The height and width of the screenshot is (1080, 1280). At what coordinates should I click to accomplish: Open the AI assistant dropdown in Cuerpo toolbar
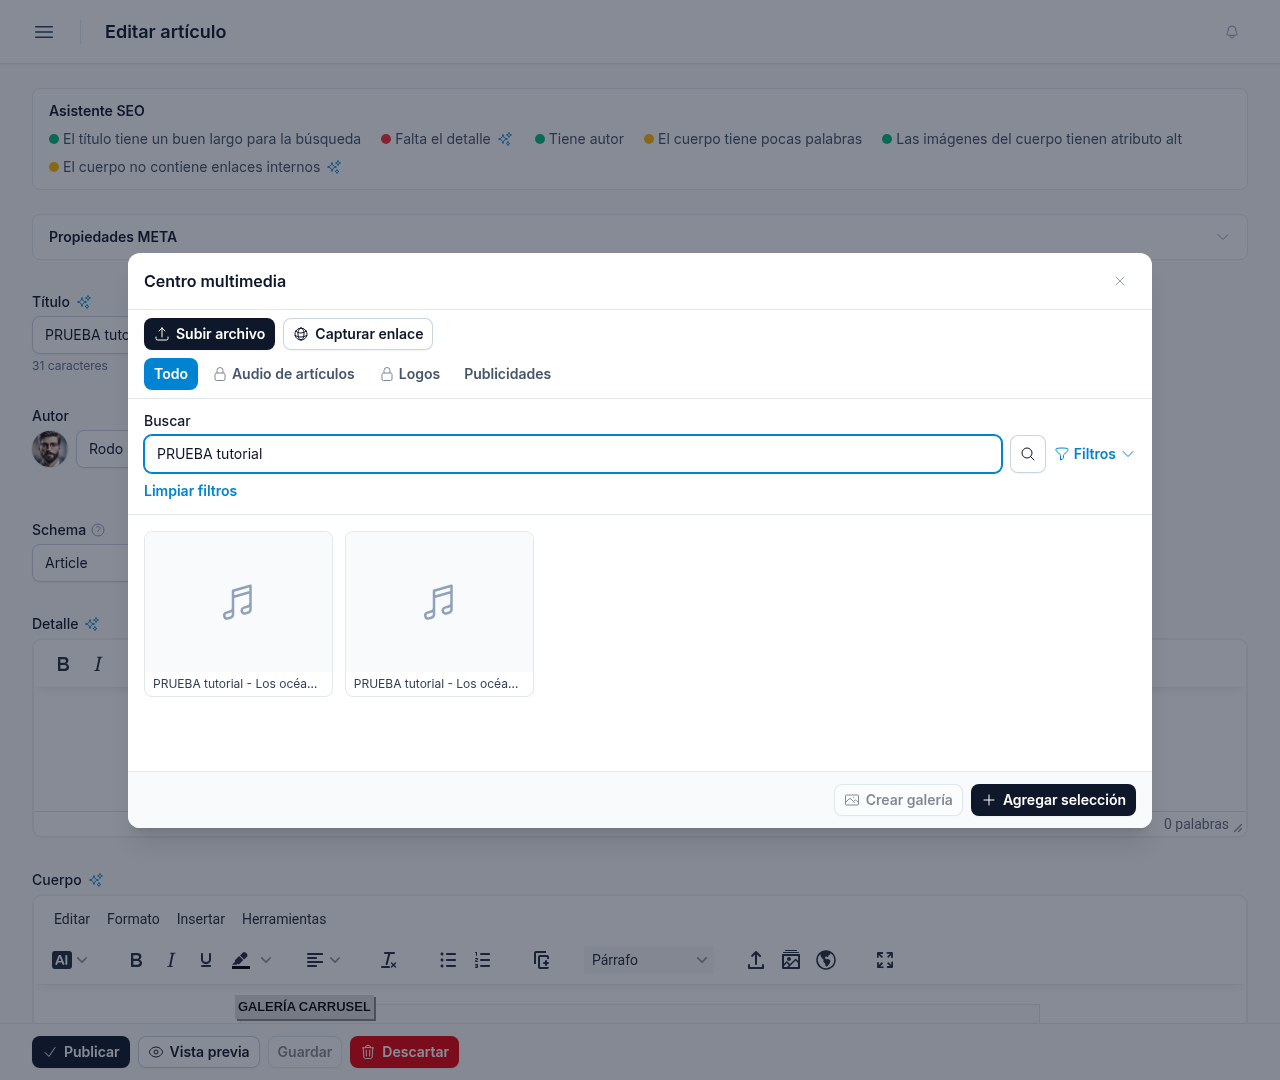70,960
